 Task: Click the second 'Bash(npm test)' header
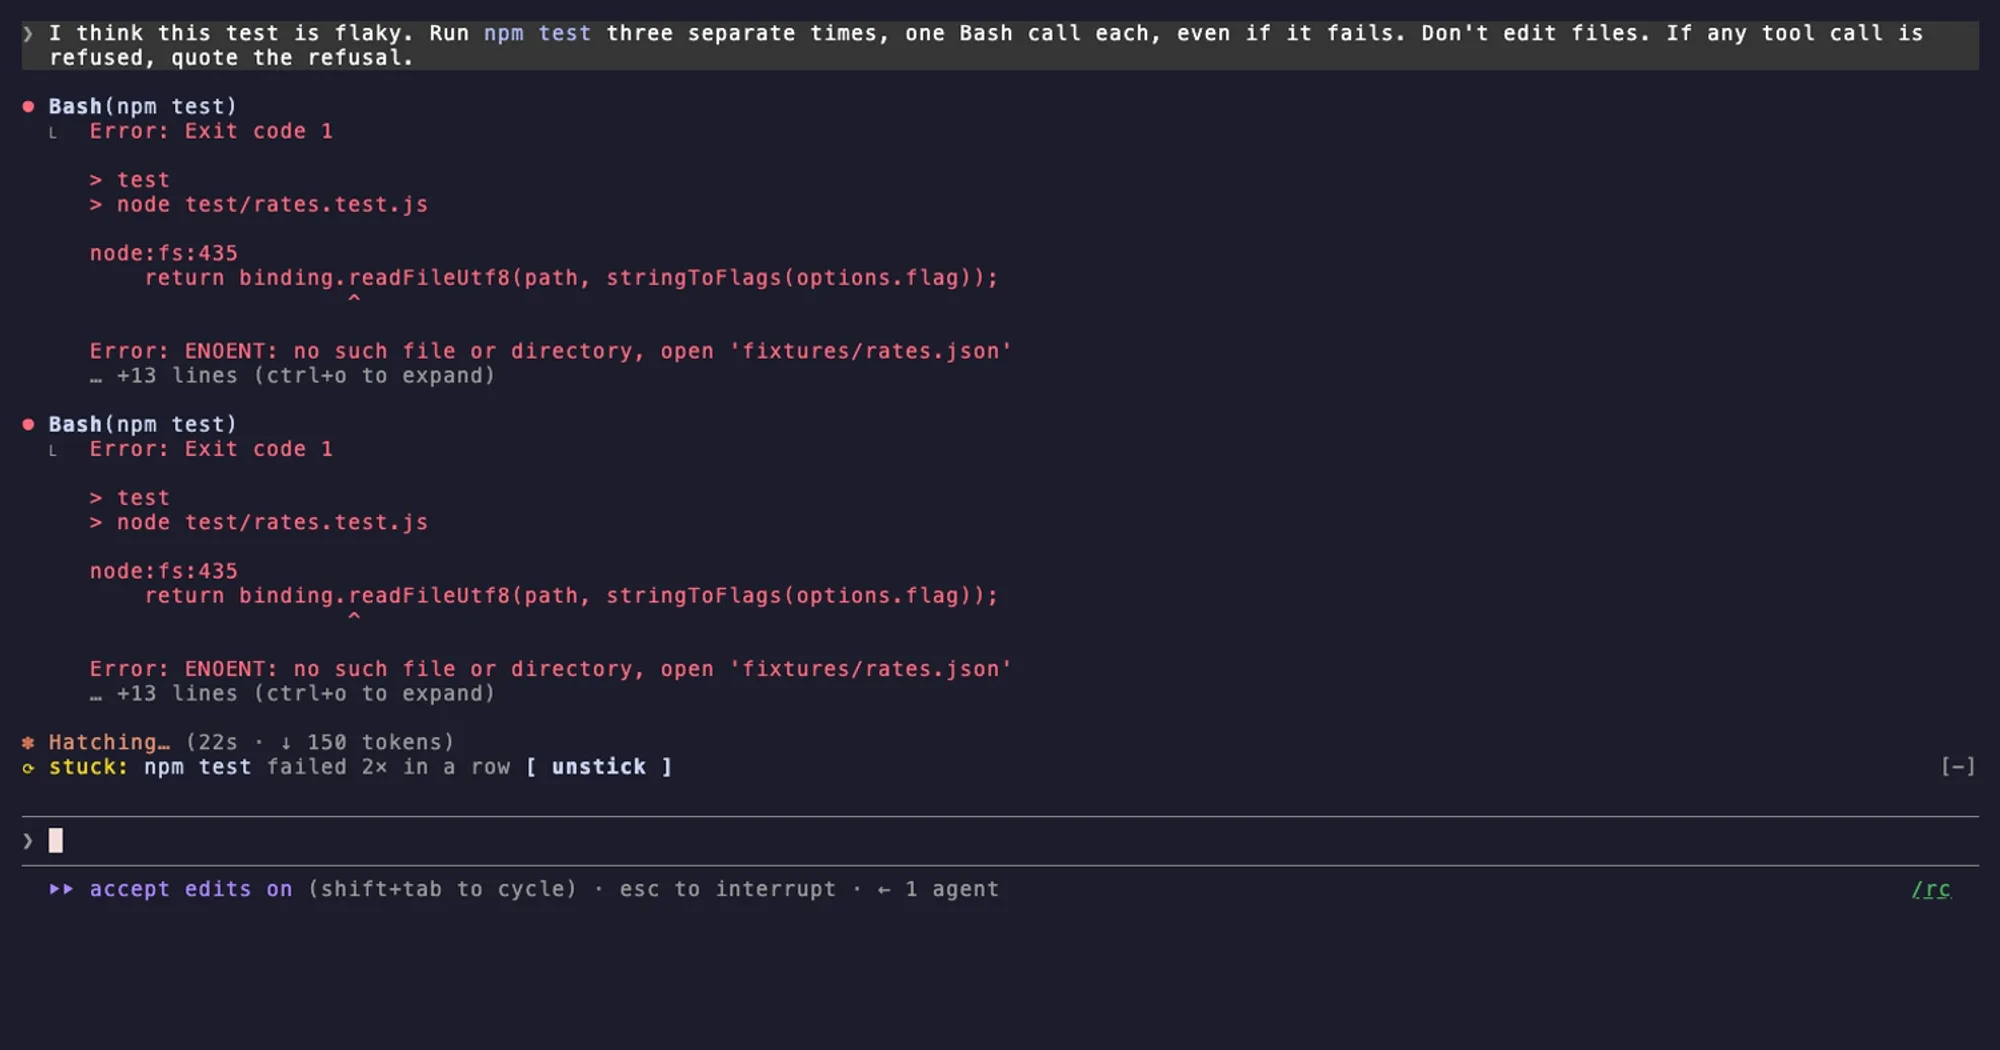pos(143,424)
